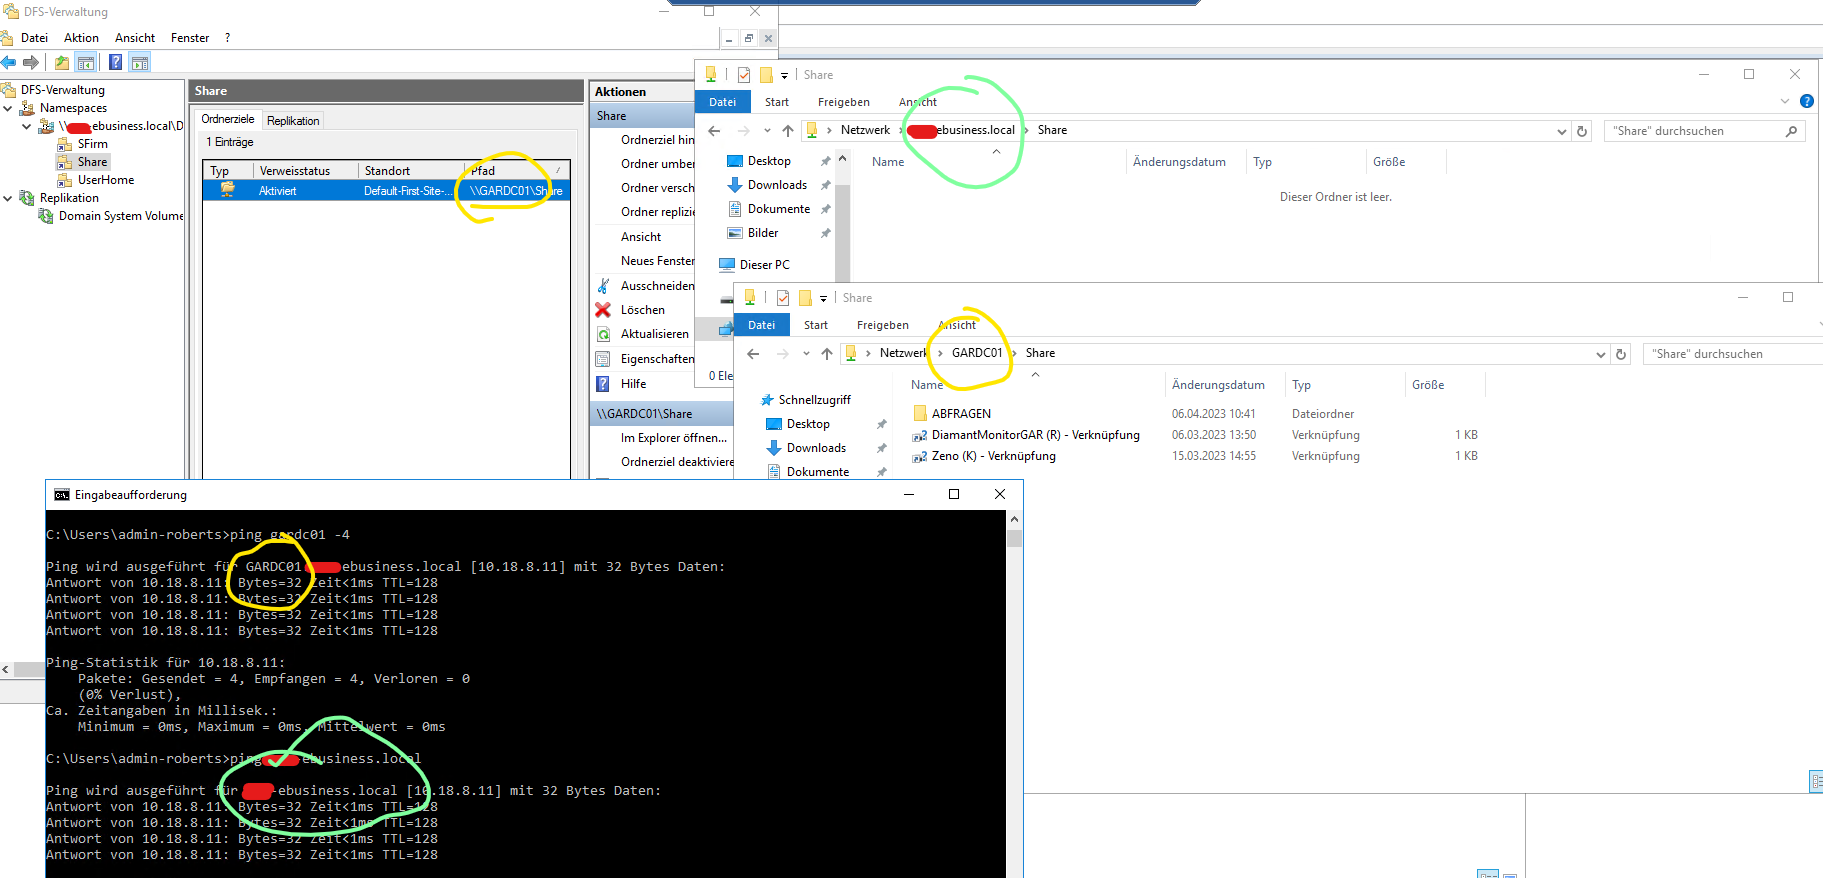Switch to the Replikation tab
This screenshot has width=1823, height=878.
click(x=293, y=121)
